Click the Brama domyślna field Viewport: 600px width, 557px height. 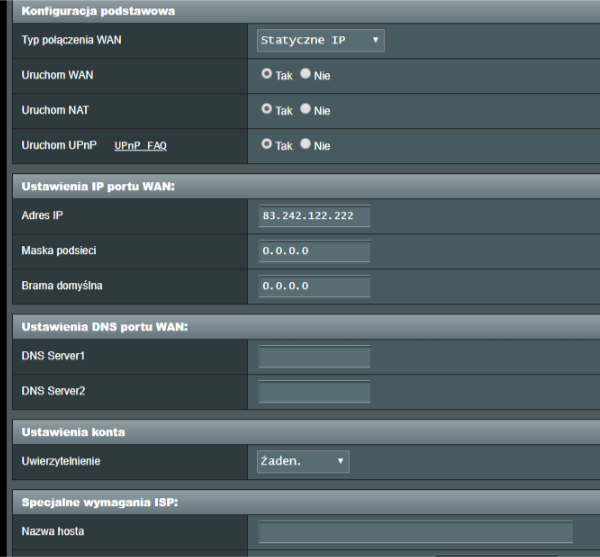314,286
